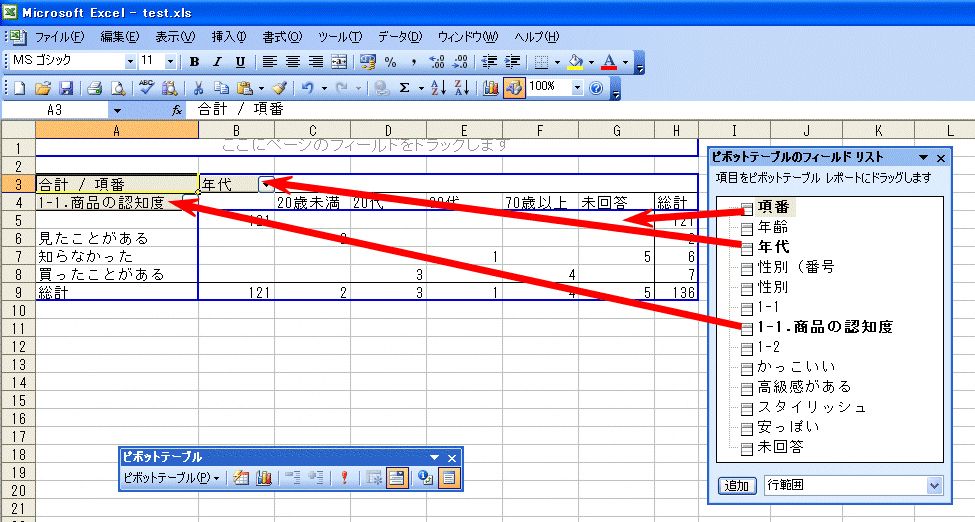Toggle Bold formatting
The height and width of the screenshot is (522, 975).
point(195,62)
